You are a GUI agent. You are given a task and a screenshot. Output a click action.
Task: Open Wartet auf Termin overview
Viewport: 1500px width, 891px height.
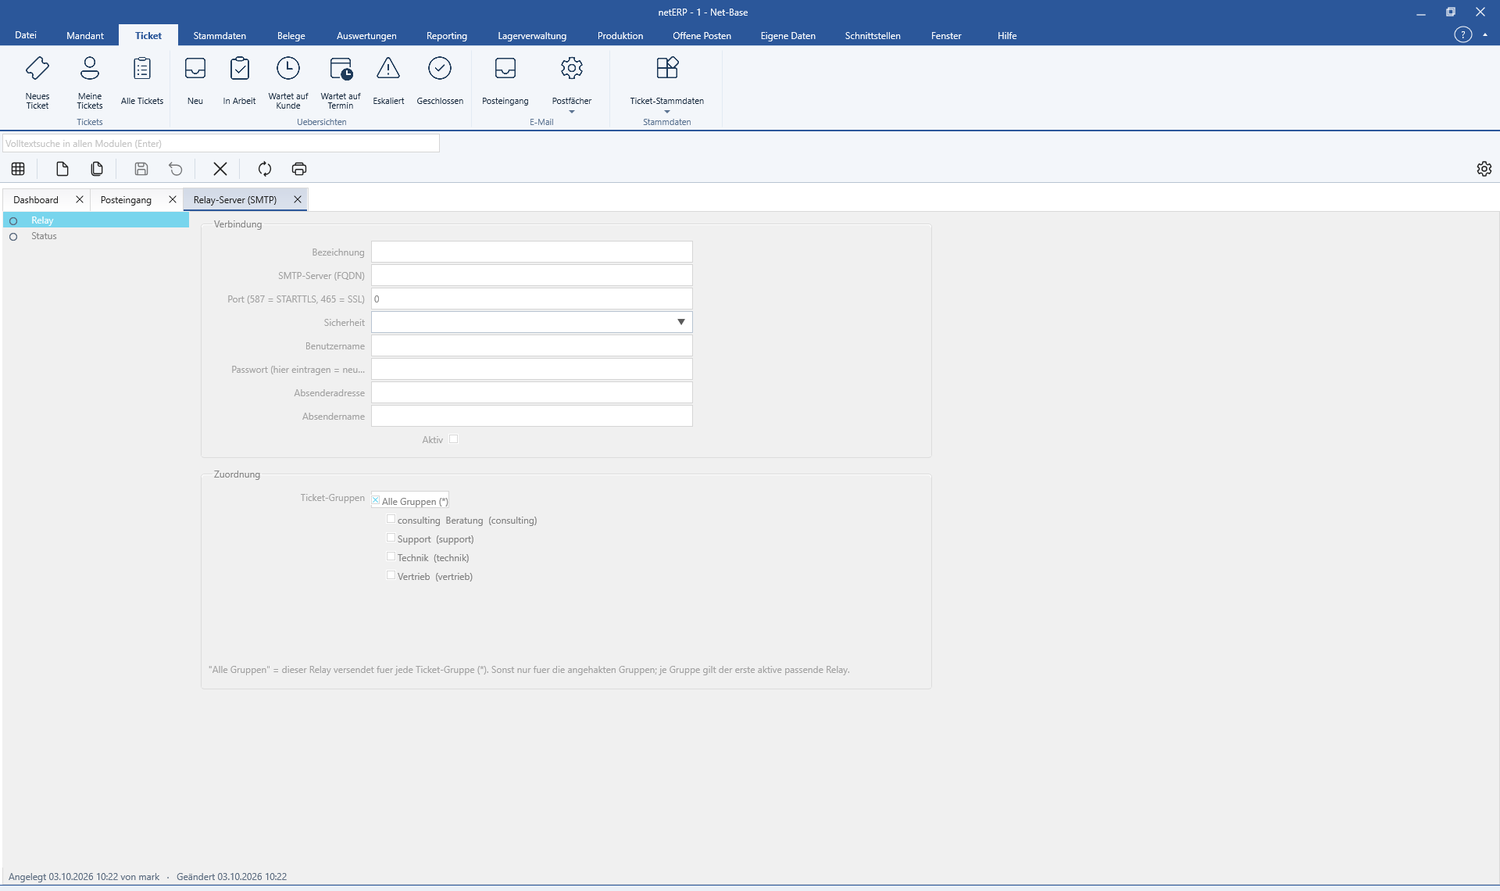tap(340, 82)
